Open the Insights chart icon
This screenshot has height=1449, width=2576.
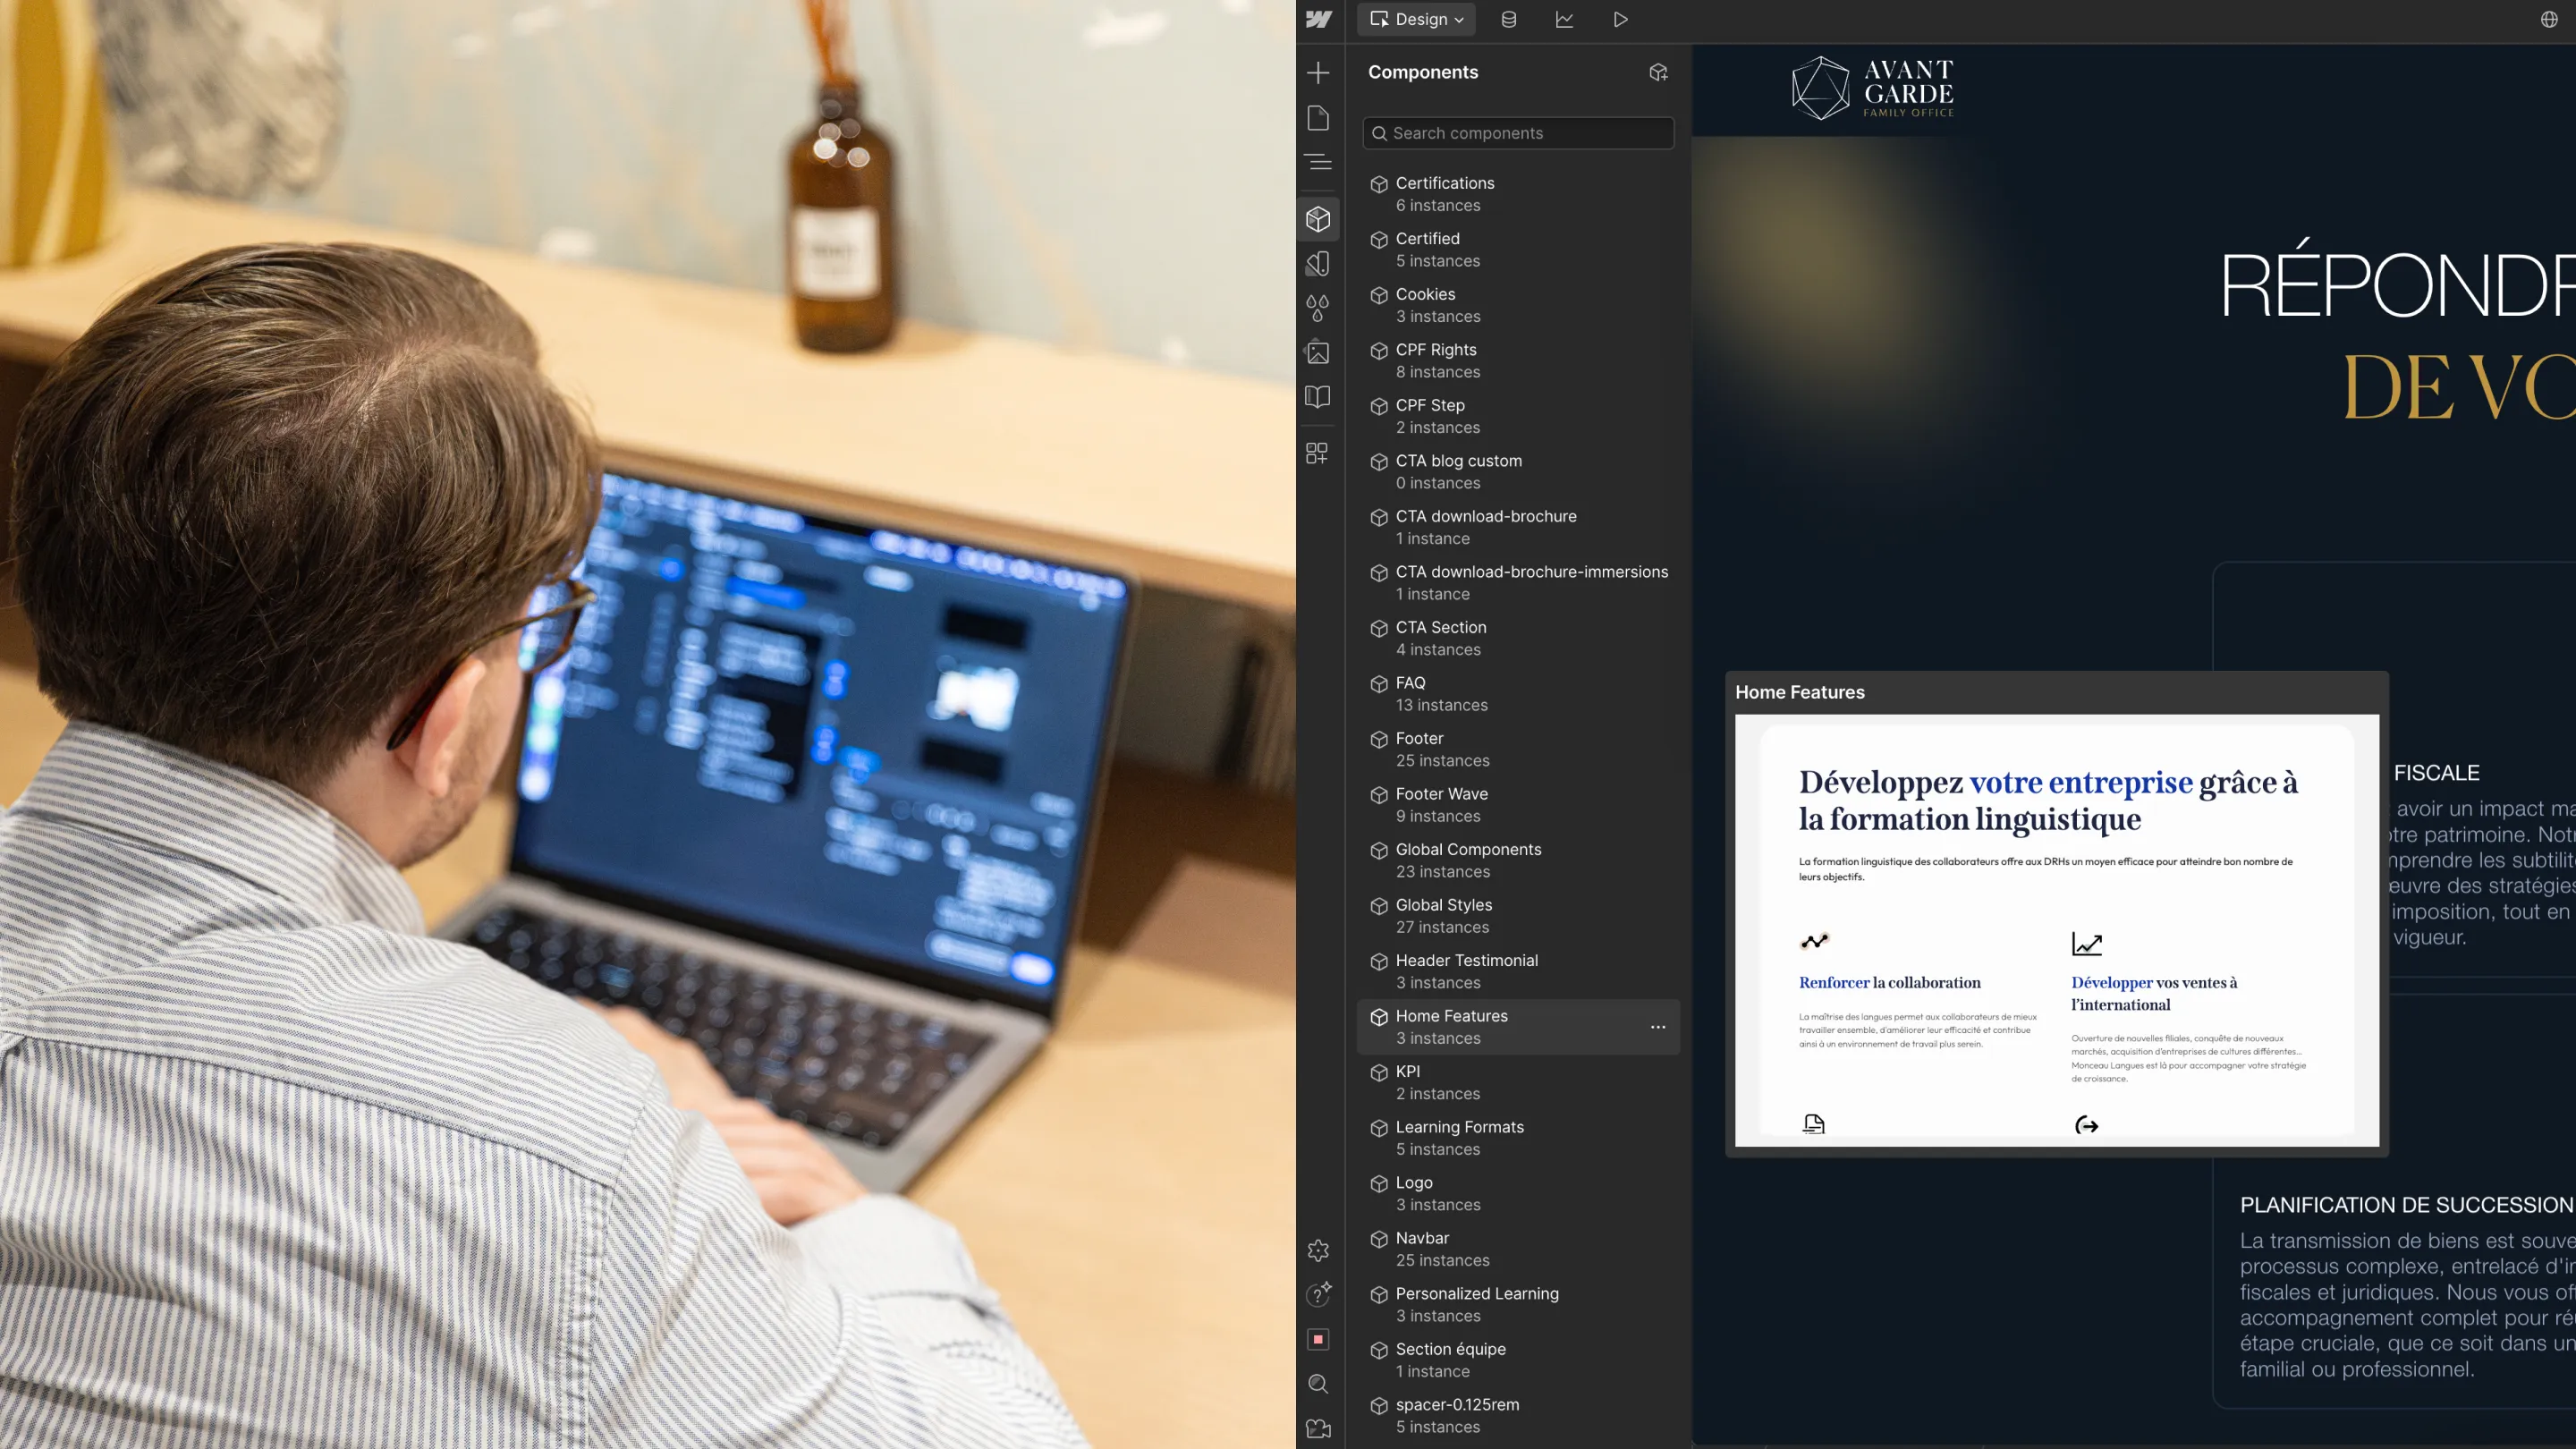(1564, 20)
